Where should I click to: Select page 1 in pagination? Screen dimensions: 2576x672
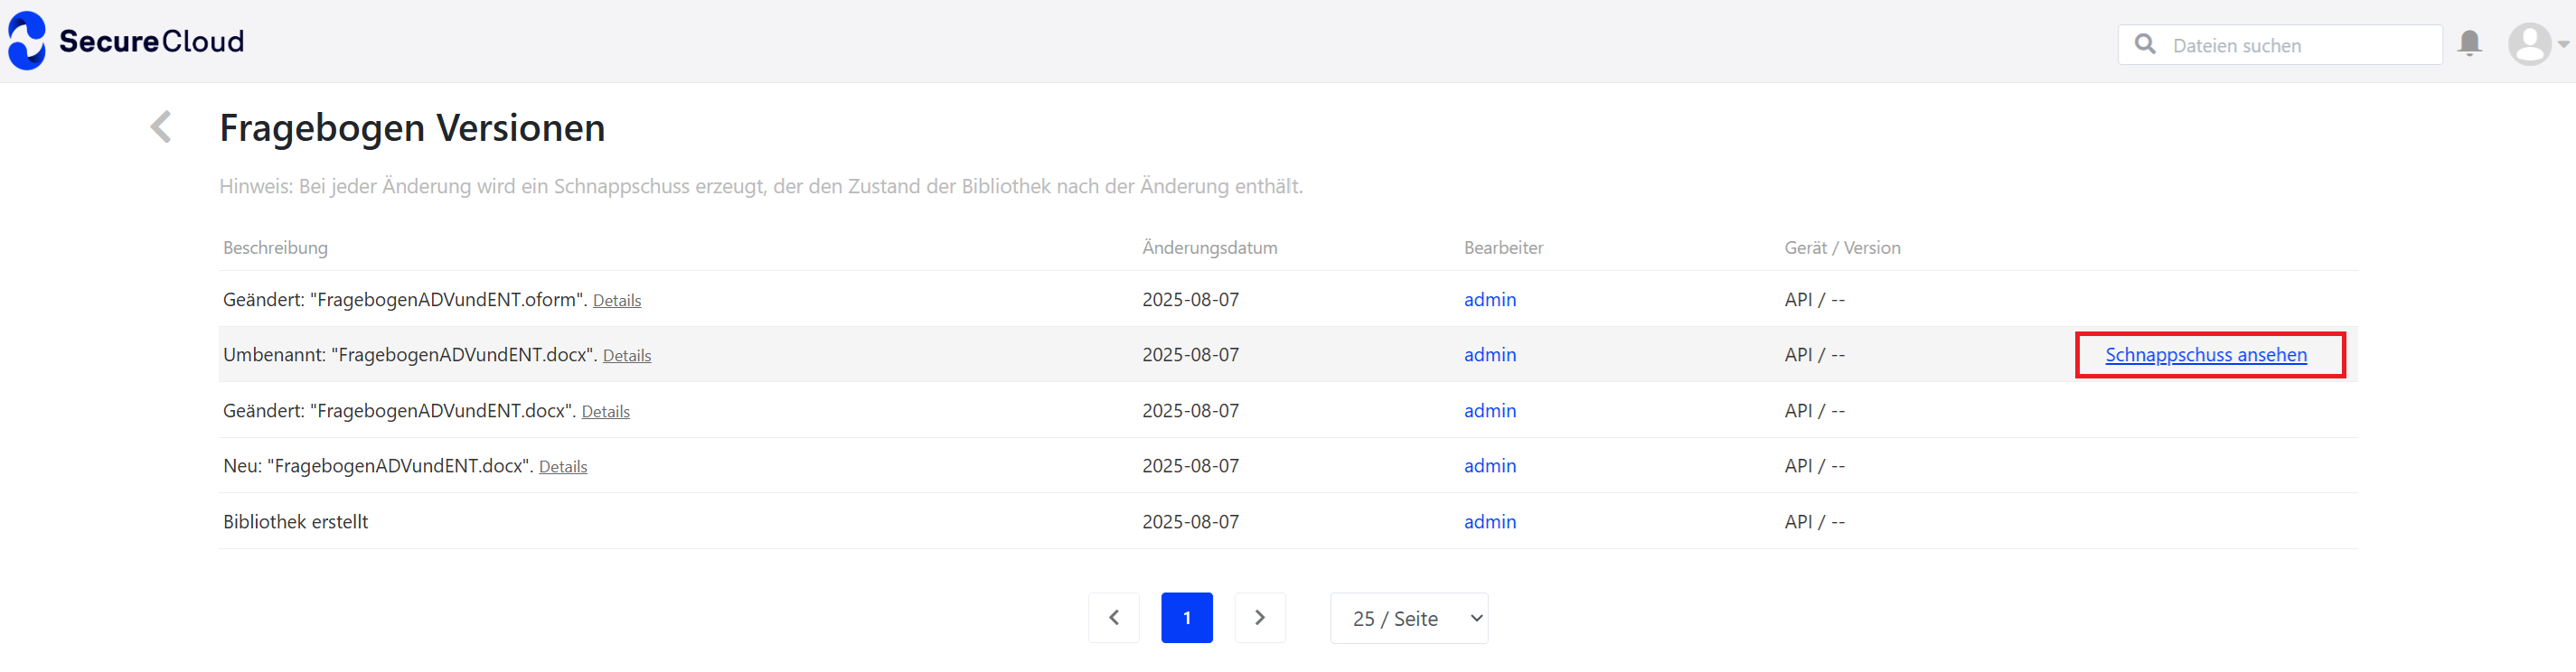click(x=1186, y=618)
